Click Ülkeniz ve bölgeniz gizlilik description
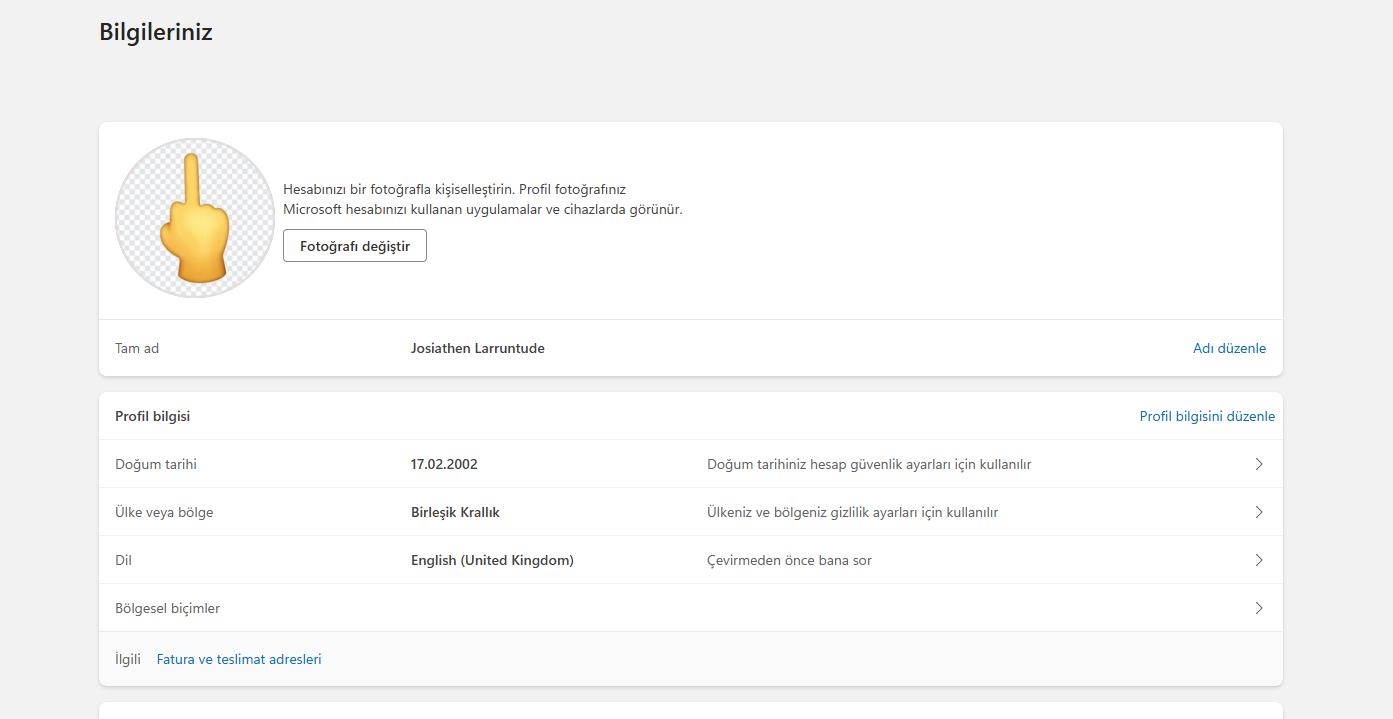 coord(852,512)
